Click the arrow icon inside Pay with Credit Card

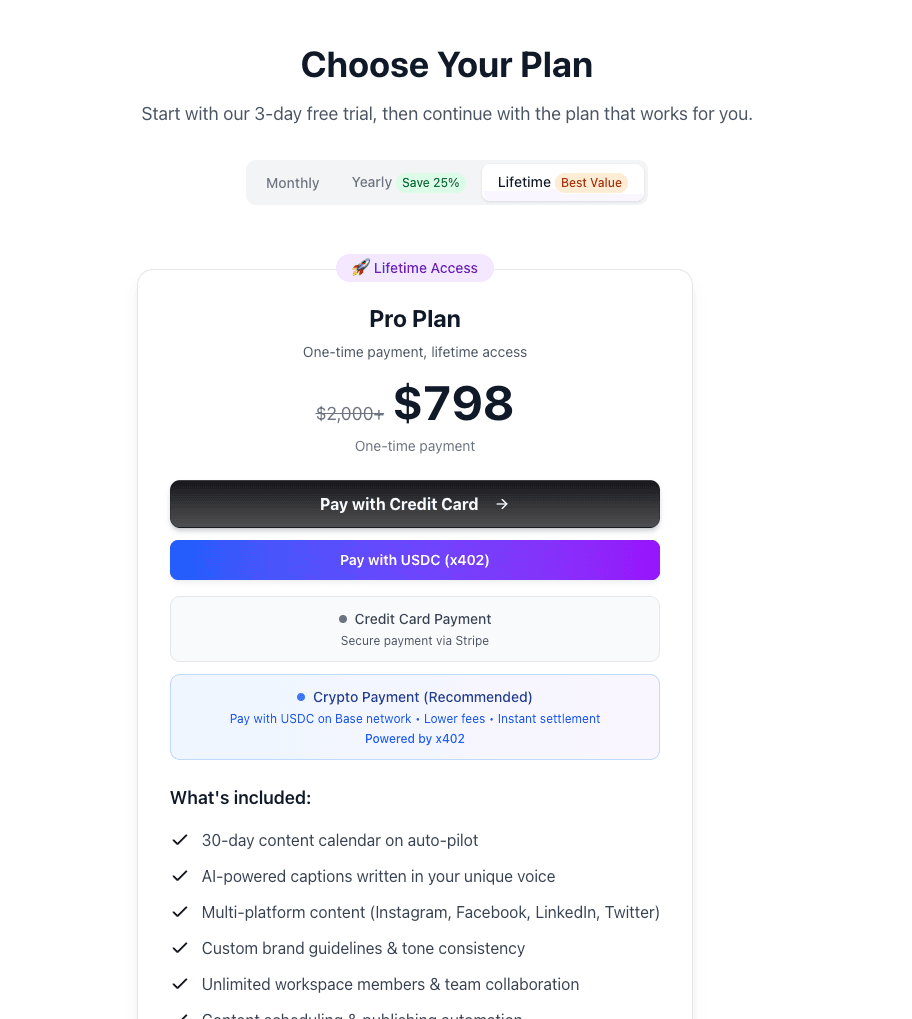point(501,504)
